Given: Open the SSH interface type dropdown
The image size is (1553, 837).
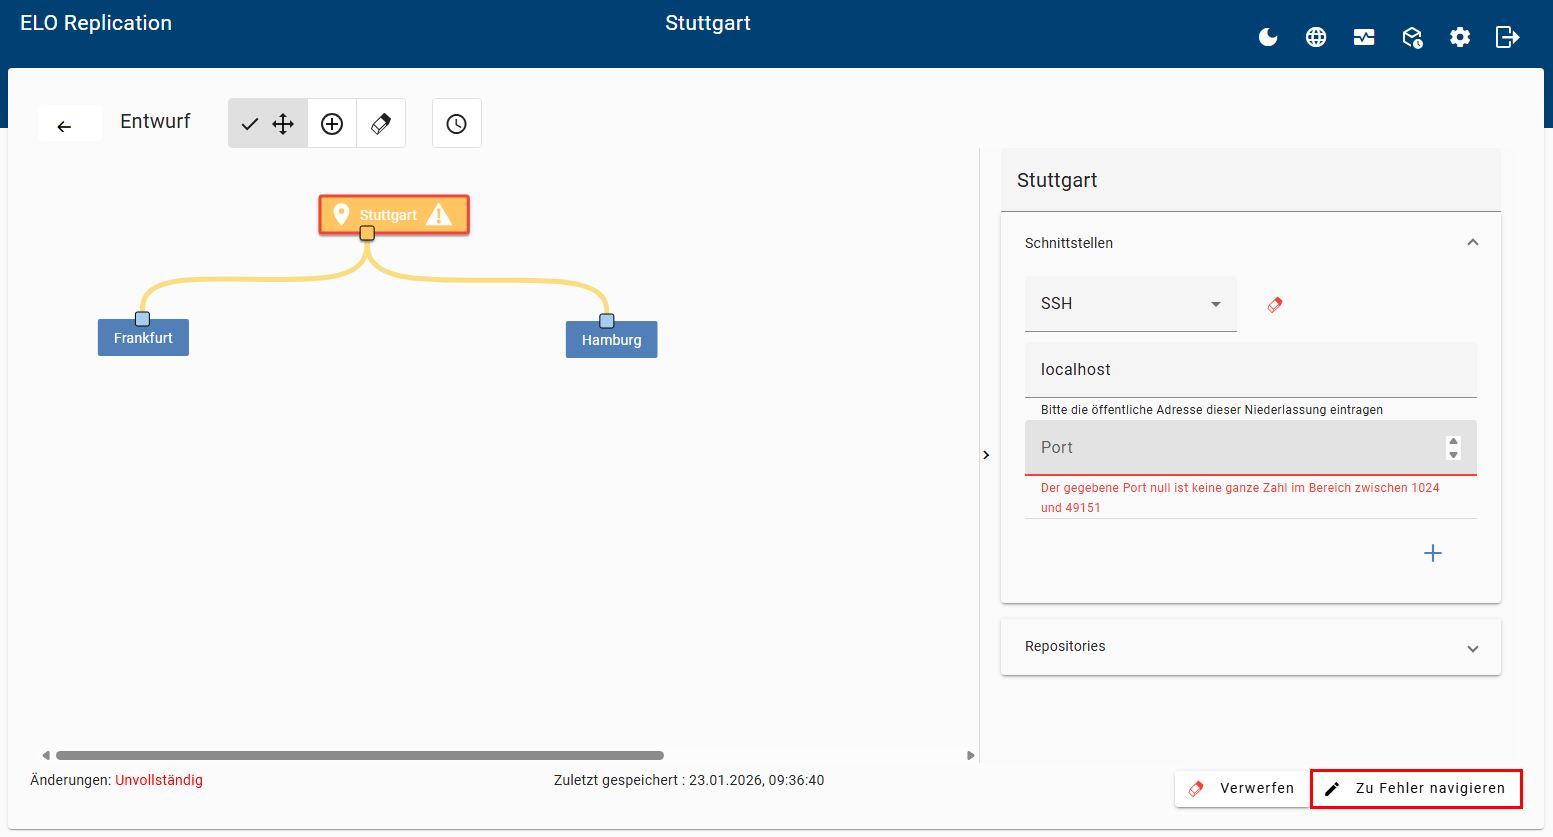Looking at the screenshot, I should [1131, 304].
